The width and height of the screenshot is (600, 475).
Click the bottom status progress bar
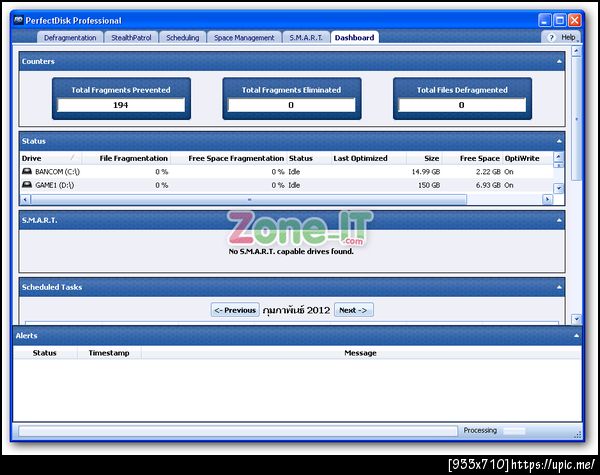(238, 431)
